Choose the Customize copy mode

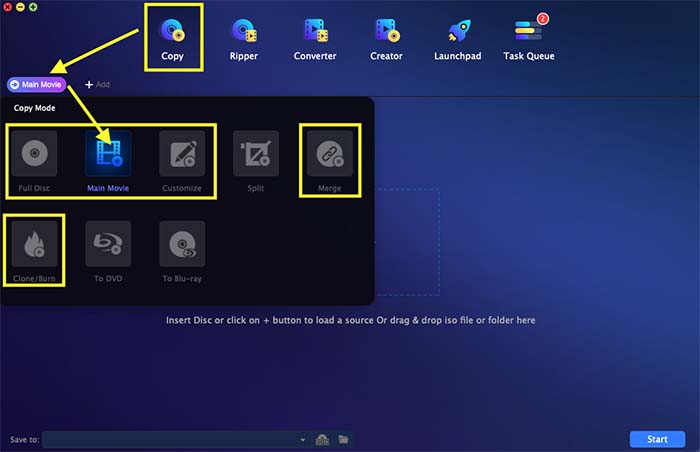(x=182, y=161)
